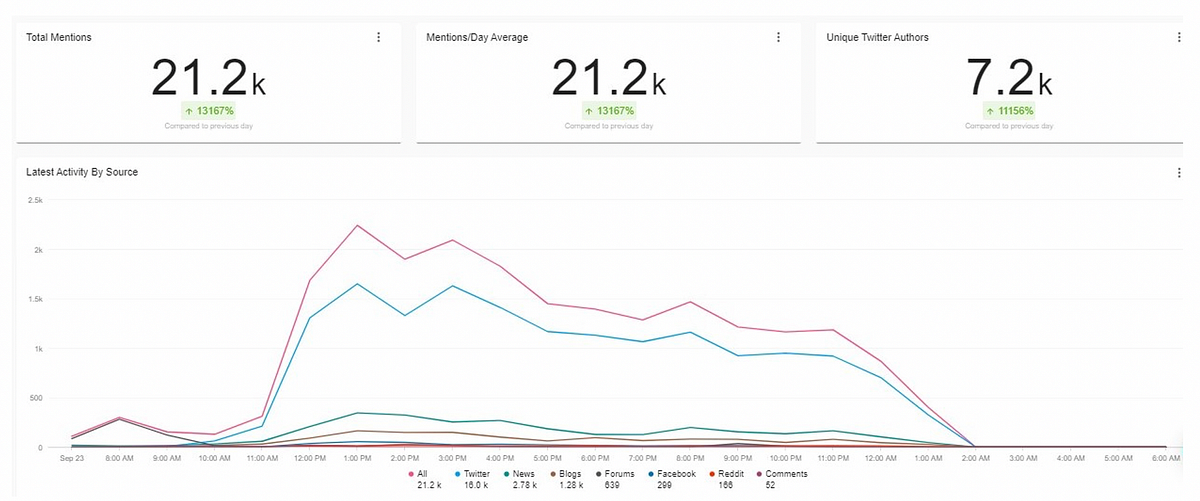Viewport: 1200px width, 501px height.
Task: Click the Mentions/Day Average card title
Action: [476, 37]
